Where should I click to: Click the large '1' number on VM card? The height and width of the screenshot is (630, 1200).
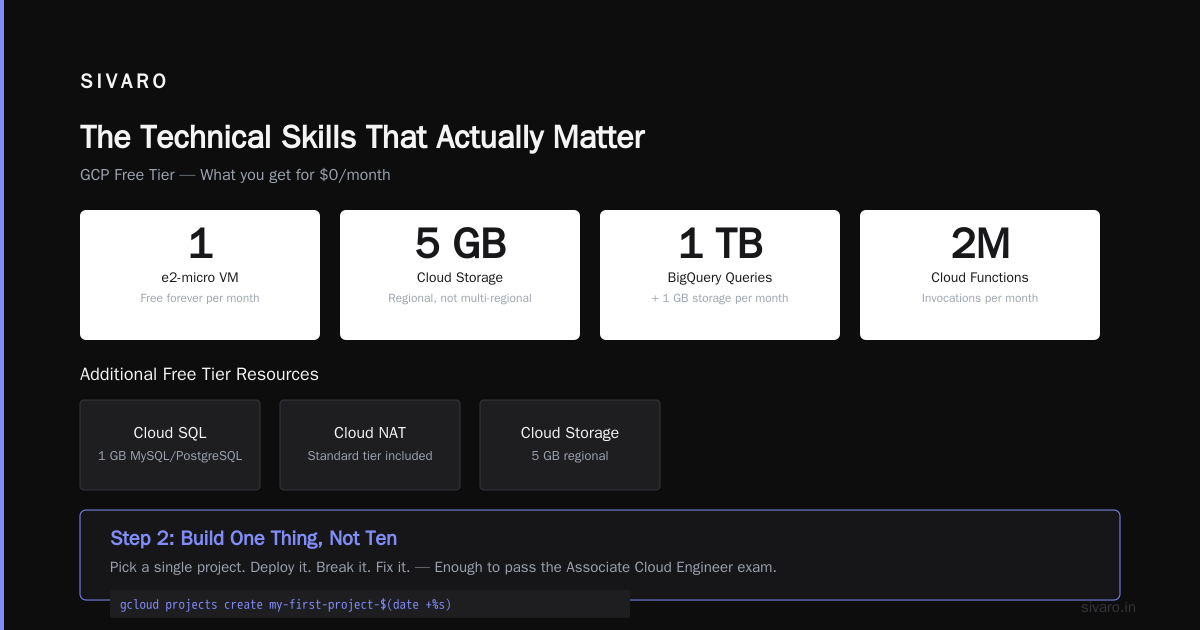200,244
